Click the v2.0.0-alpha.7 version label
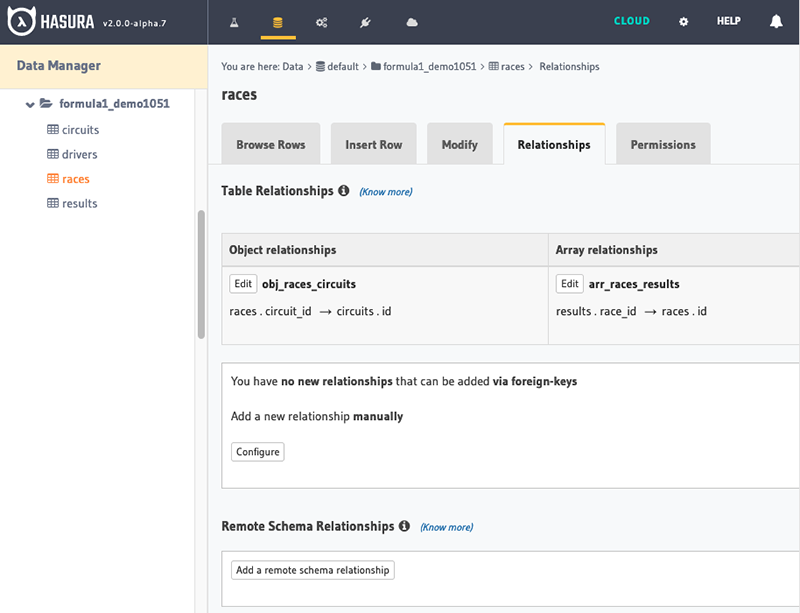800x613 pixels. [135, 23]
